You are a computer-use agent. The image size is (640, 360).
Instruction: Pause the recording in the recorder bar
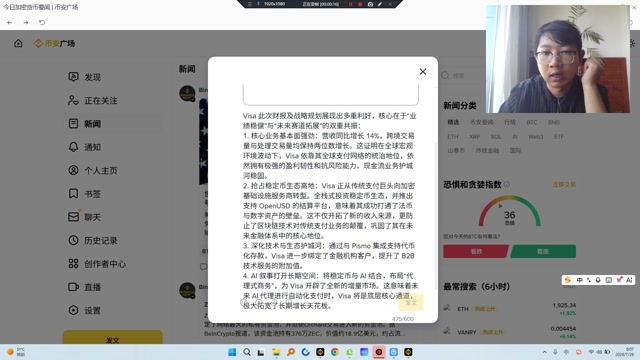tap(350, 4)
